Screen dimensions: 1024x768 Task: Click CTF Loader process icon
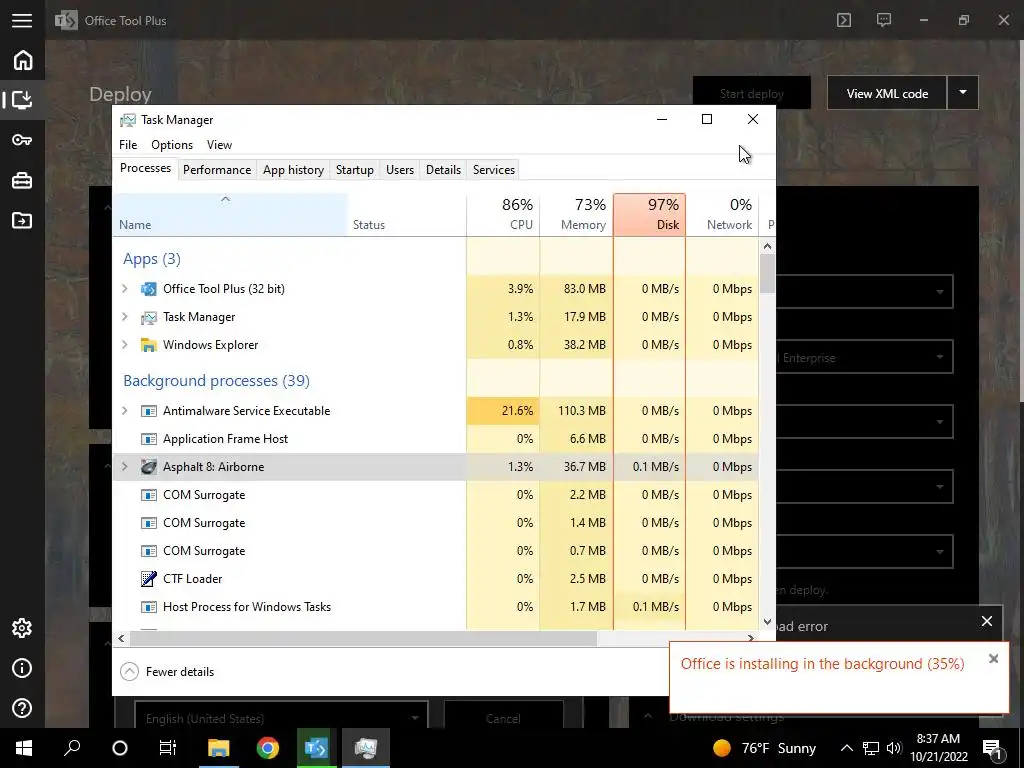149,579
